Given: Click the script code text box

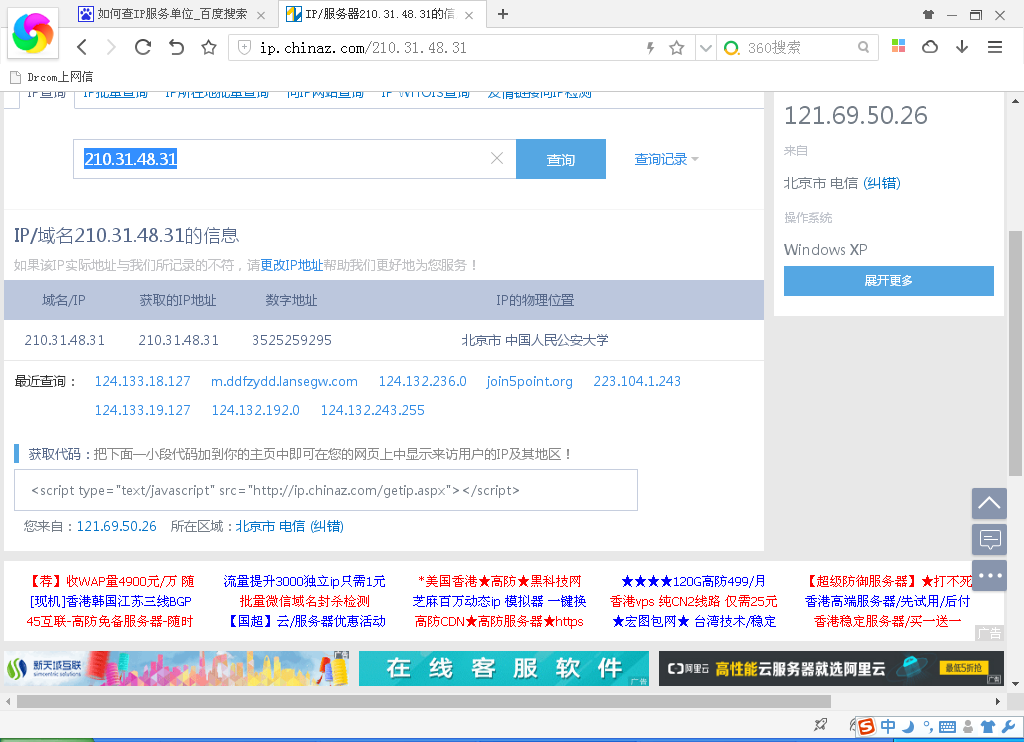Looking at the screenshot, I should [326, 490].
